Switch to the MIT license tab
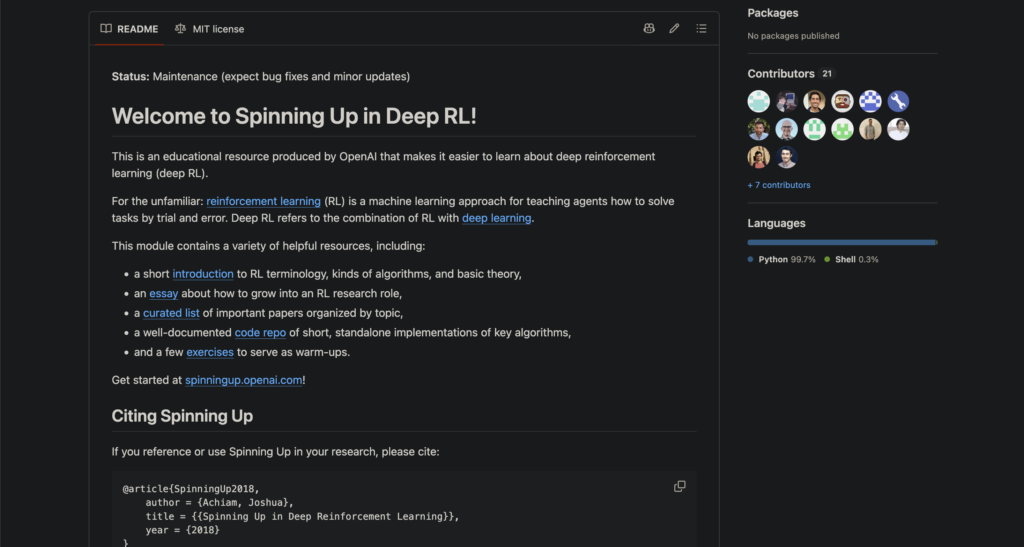1024x547 pixels. tap(210, 29)
